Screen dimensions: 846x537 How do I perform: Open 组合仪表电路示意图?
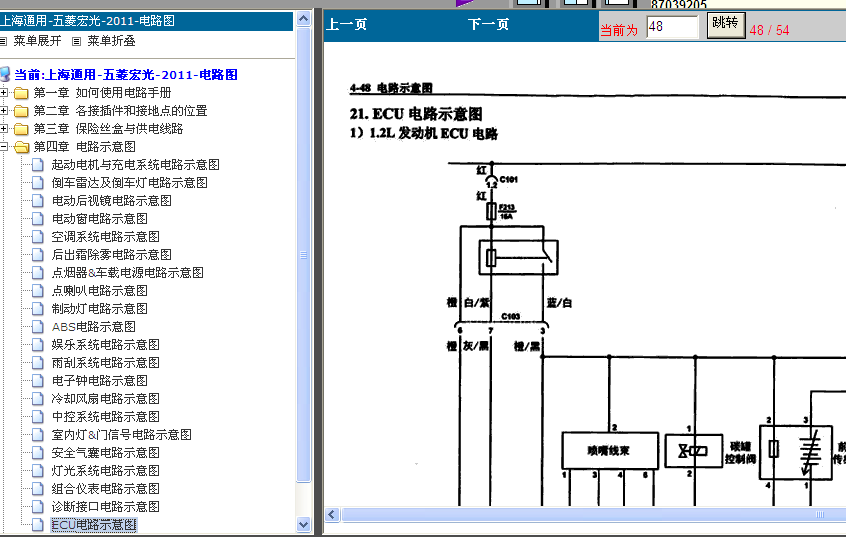pyautogui.click(x=106, y=488)
